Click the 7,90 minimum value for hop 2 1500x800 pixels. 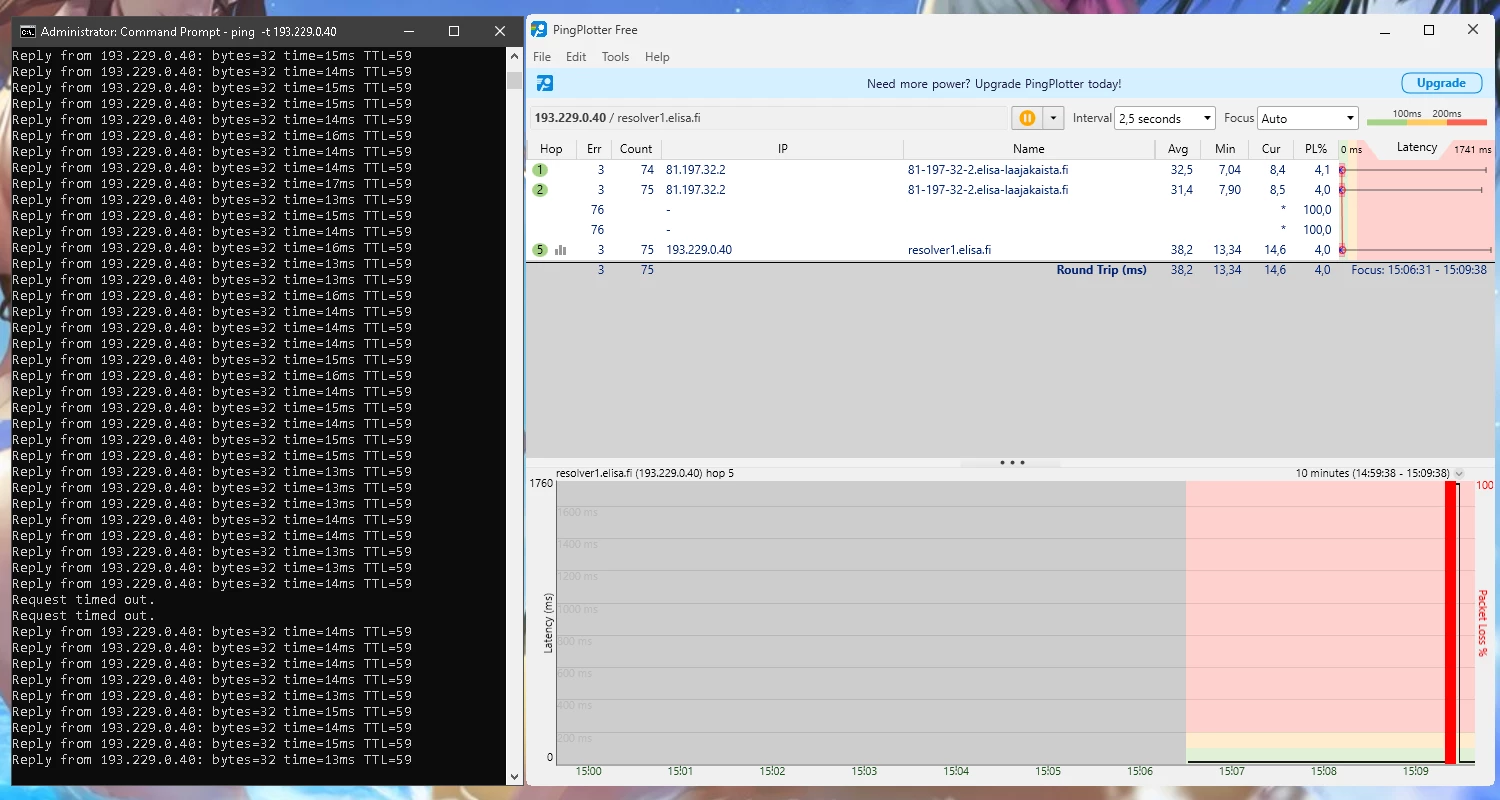[1228, 190]
